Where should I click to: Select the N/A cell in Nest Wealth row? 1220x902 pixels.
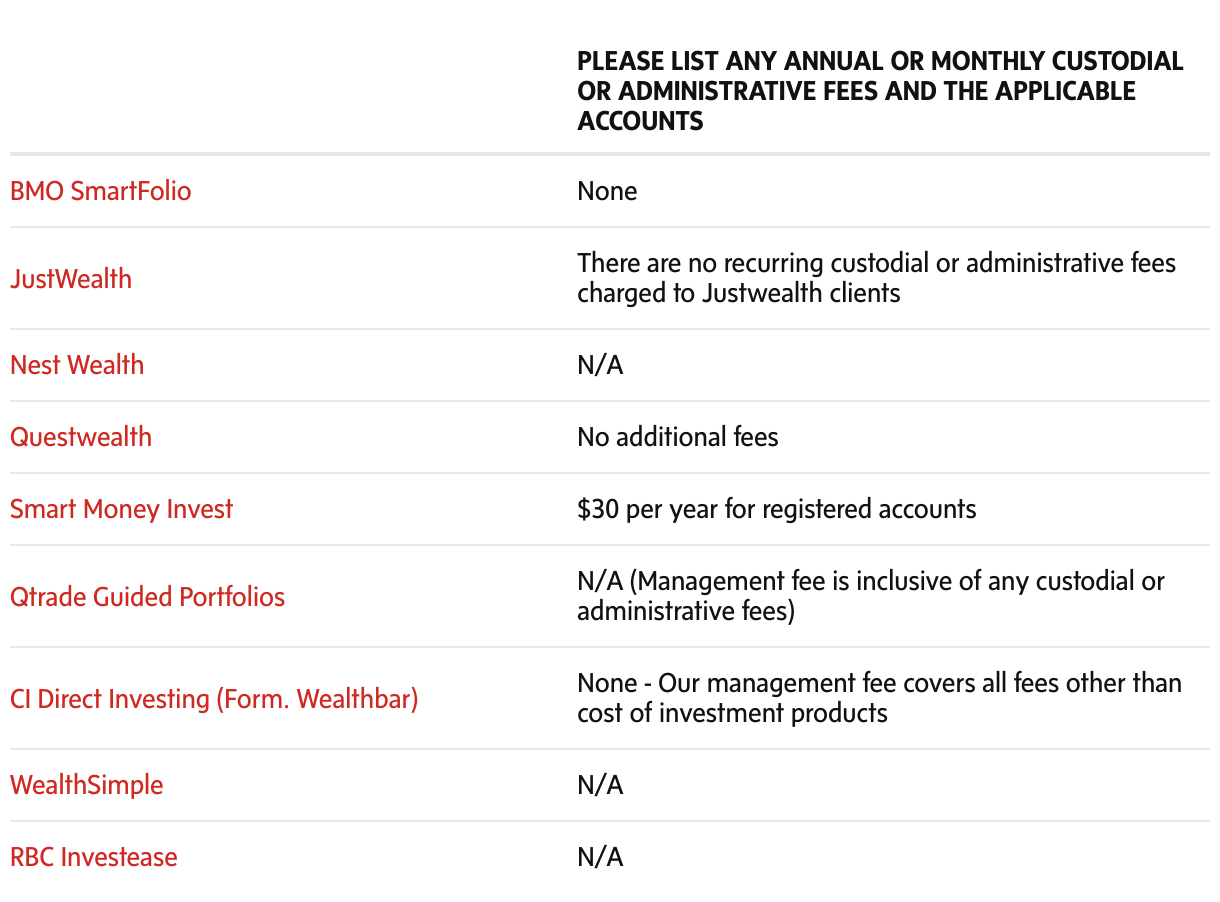click(600, 365)
